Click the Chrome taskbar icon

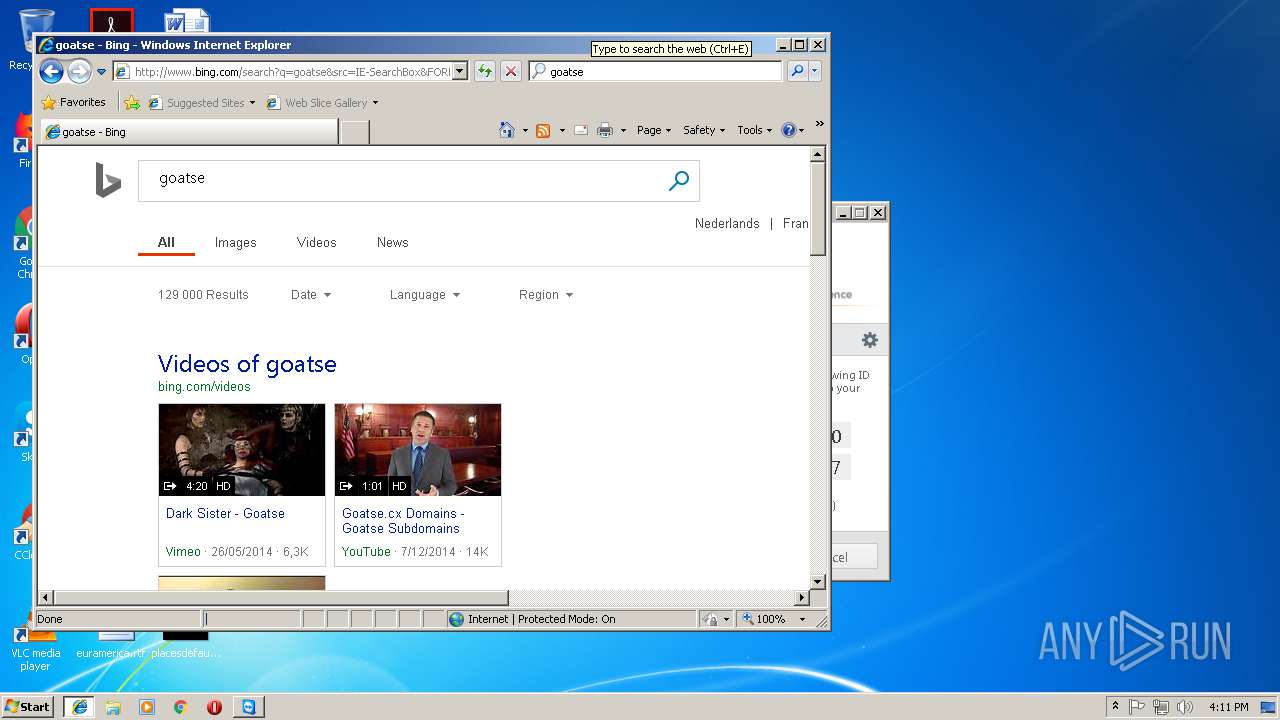(180, 707)
